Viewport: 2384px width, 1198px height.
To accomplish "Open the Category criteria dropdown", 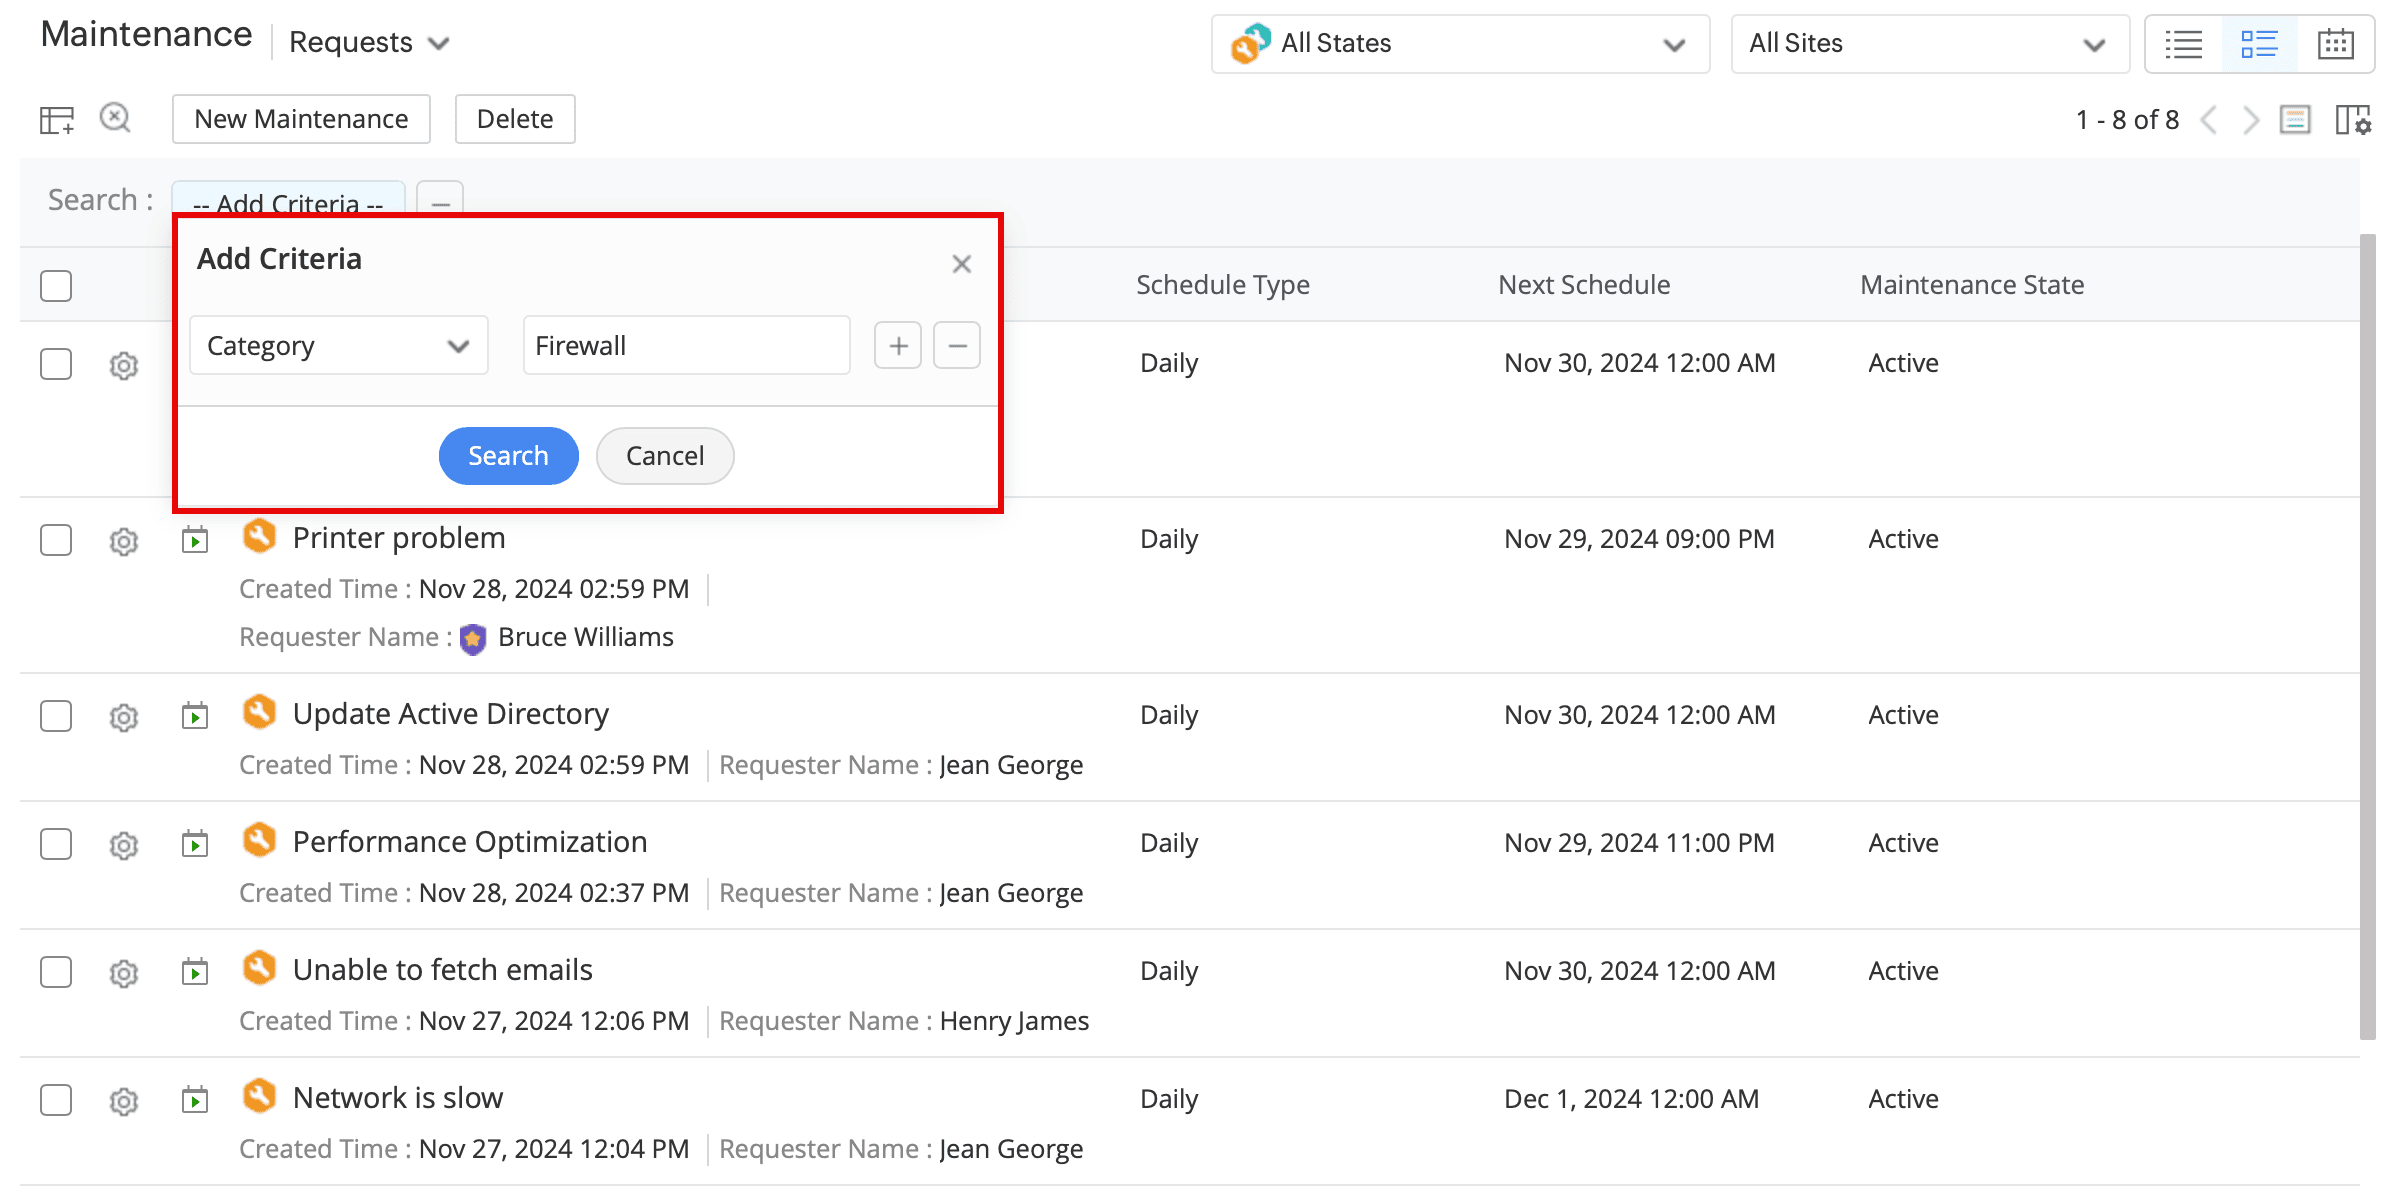I will coord(338,346).
